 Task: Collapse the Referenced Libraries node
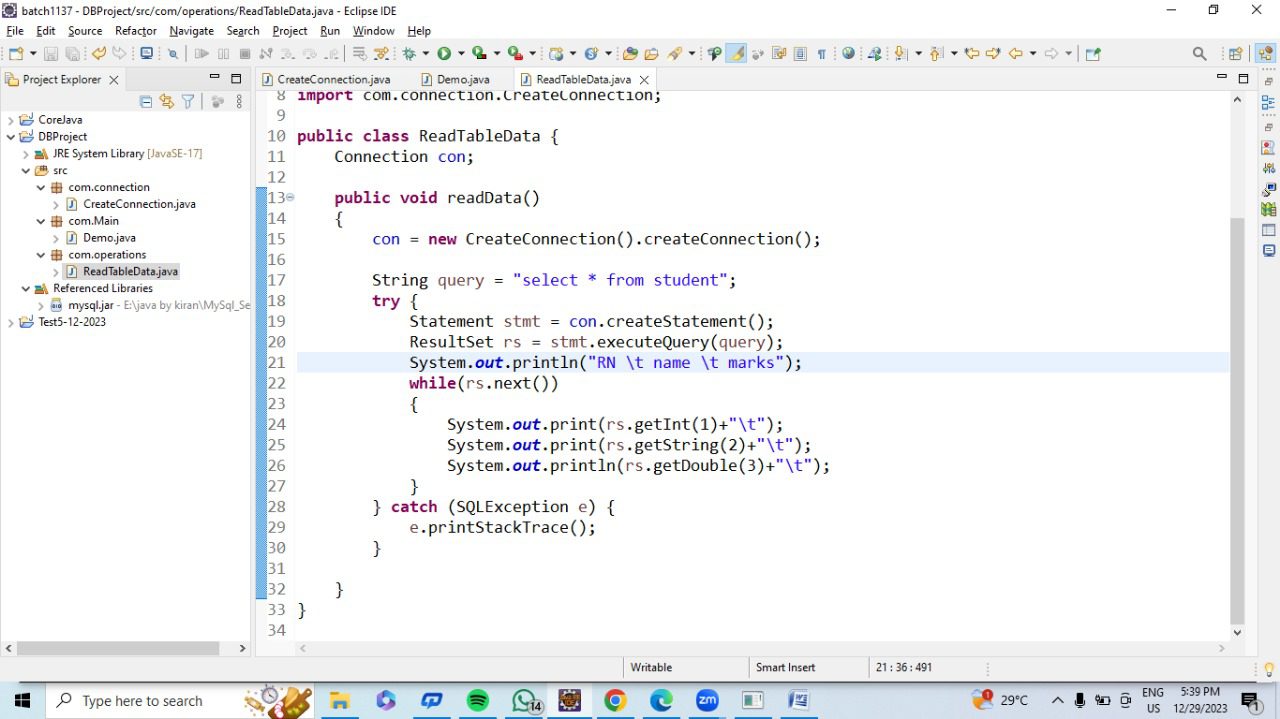click(x=26, y=288)
